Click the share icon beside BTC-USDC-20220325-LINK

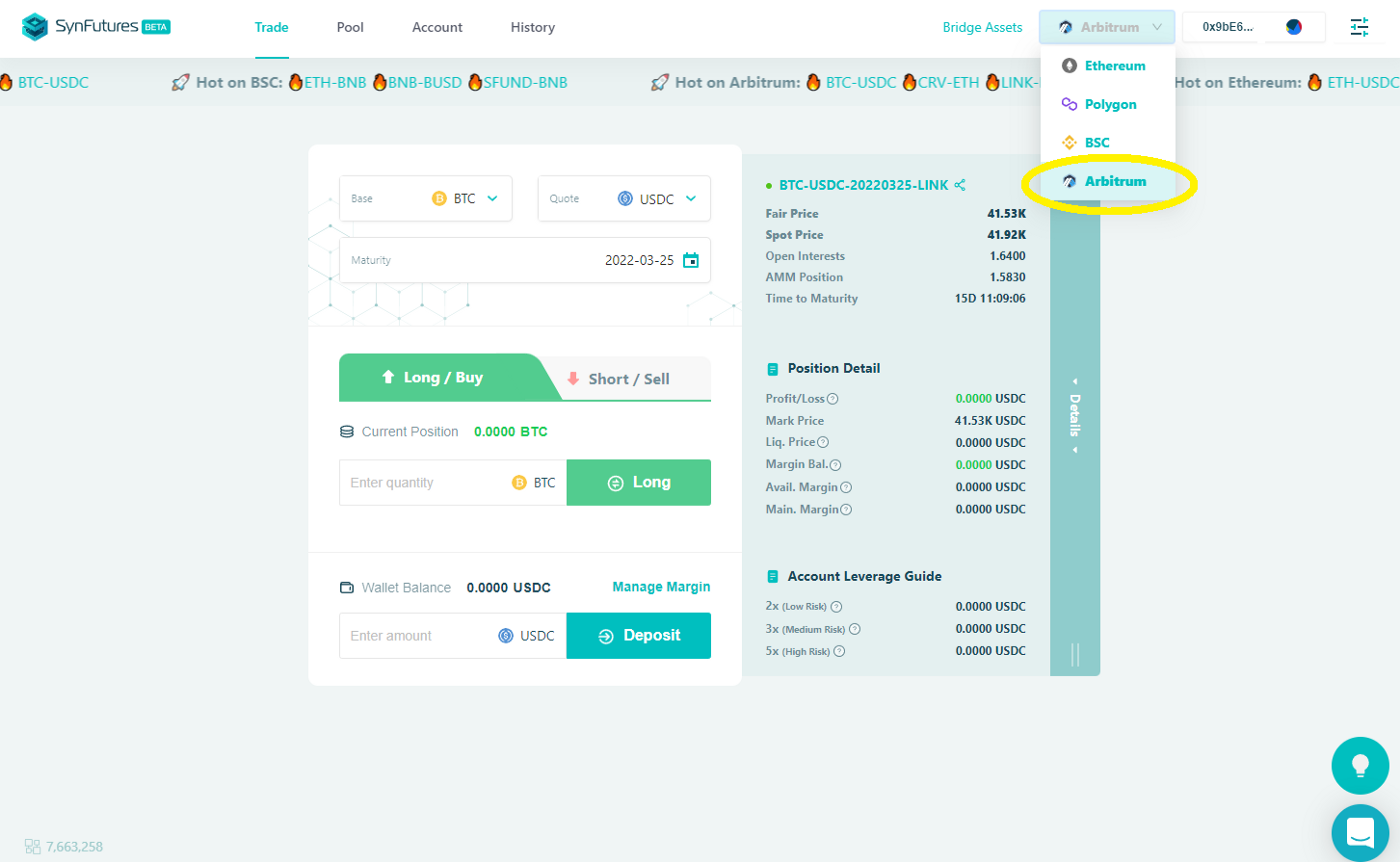pyautogui.click(x=960, y=185)
